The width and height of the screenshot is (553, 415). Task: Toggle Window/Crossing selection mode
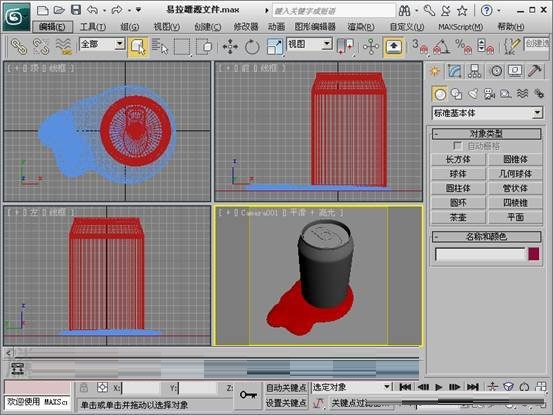pyautogui.click(x=204, y=47)
